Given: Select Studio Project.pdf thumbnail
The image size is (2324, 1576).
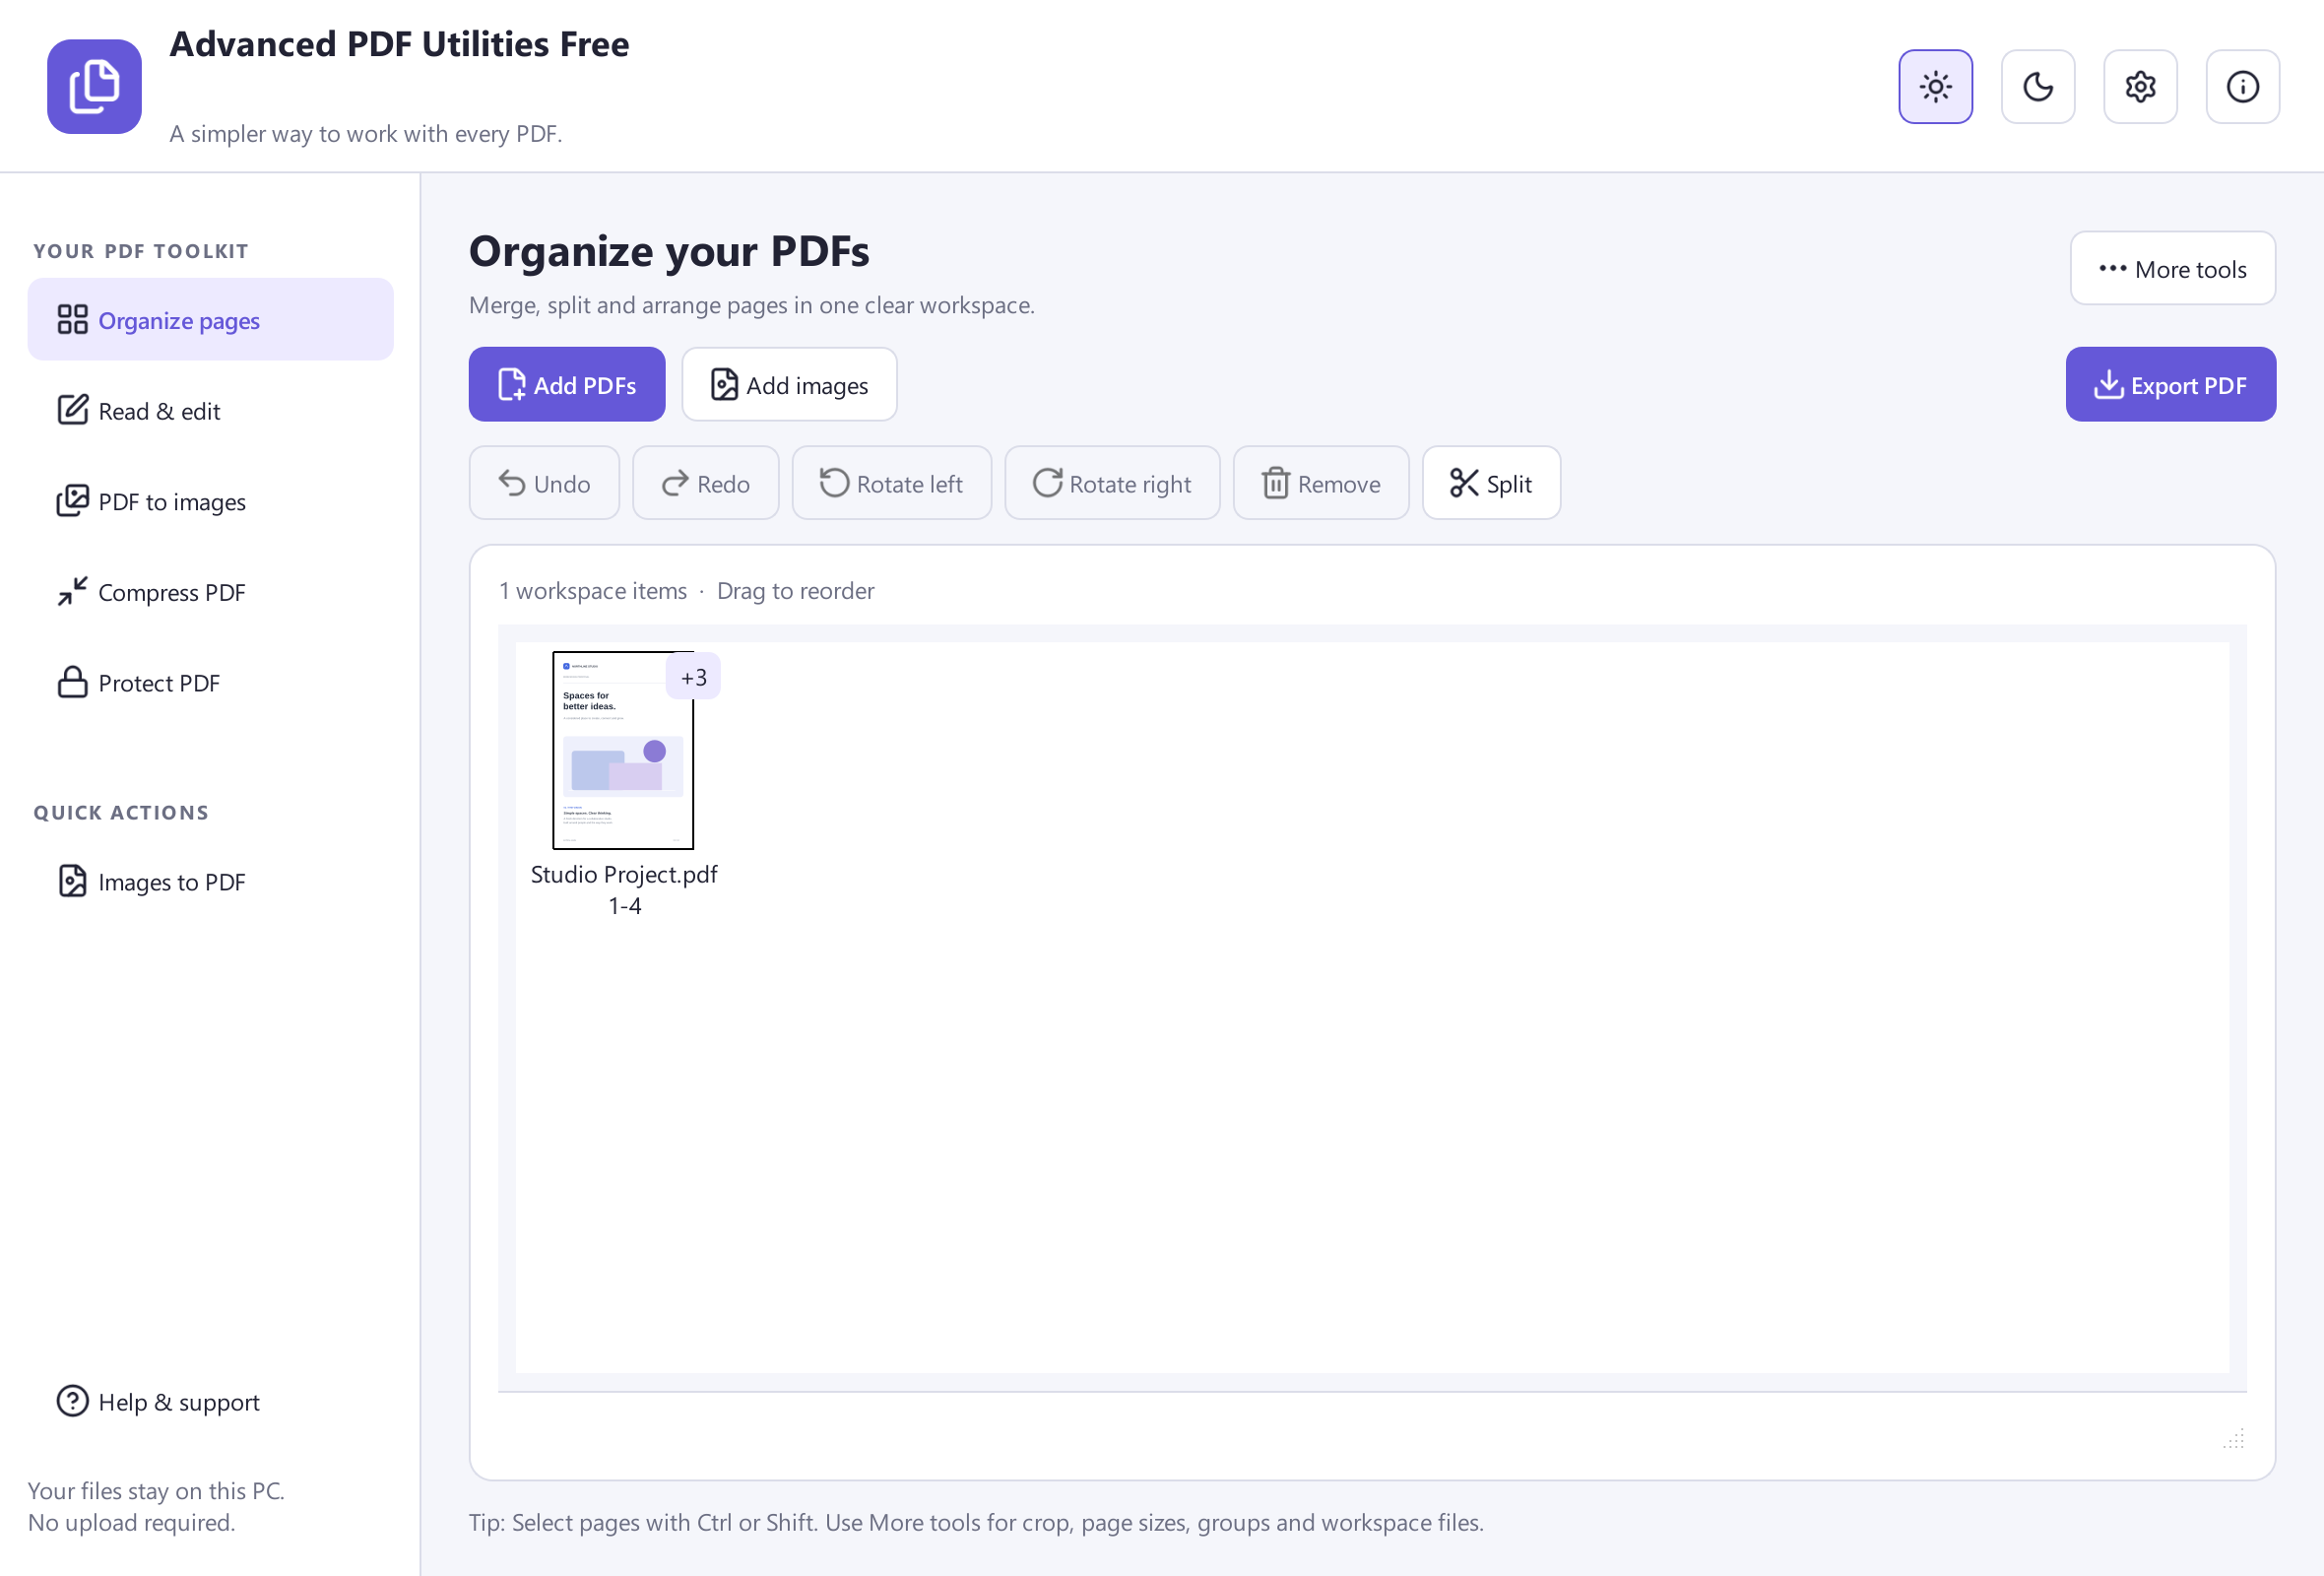Looking at the screenshot, I should click(623, 751).
